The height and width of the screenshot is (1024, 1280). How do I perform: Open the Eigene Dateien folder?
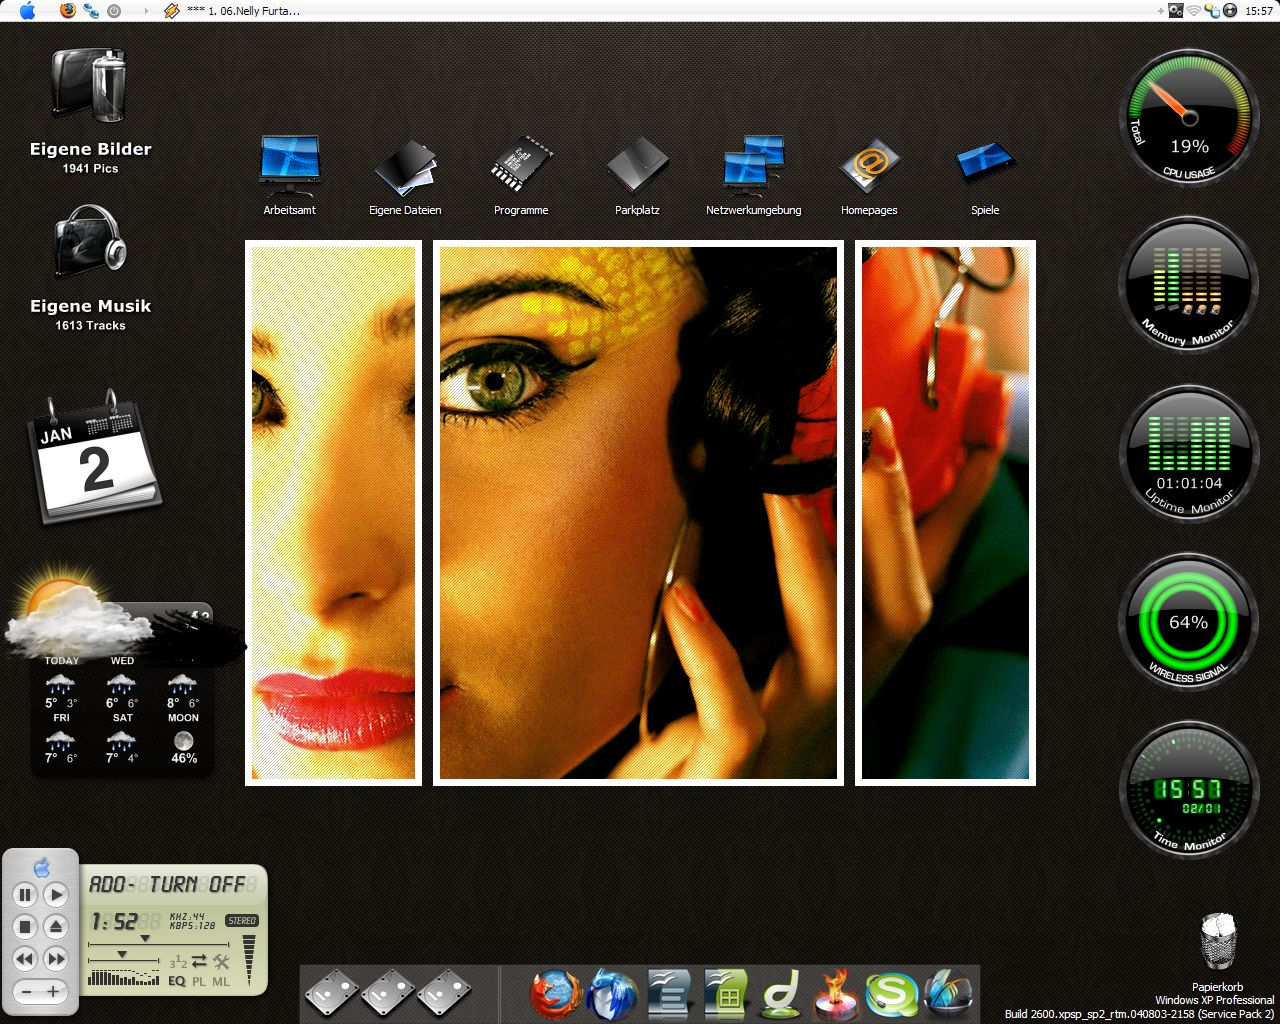[405, 166]
